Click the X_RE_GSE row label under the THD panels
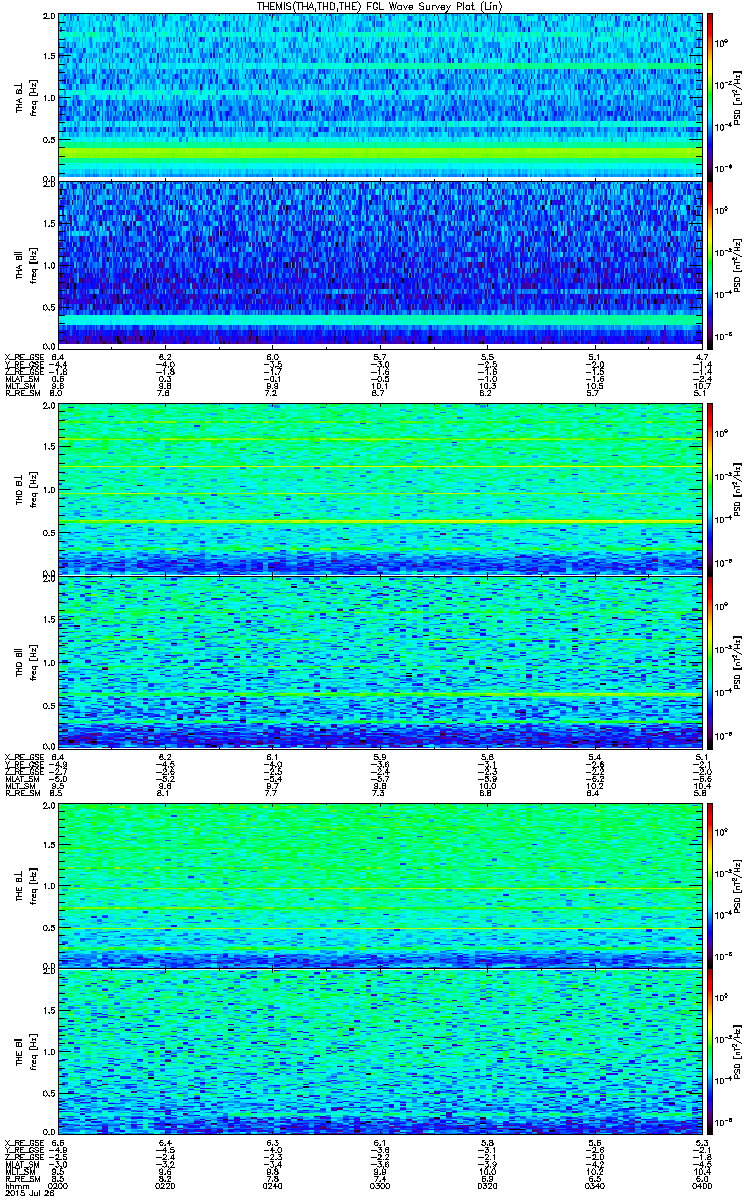The height and width of the screenshot is (1200, 750). coord(22,755)
